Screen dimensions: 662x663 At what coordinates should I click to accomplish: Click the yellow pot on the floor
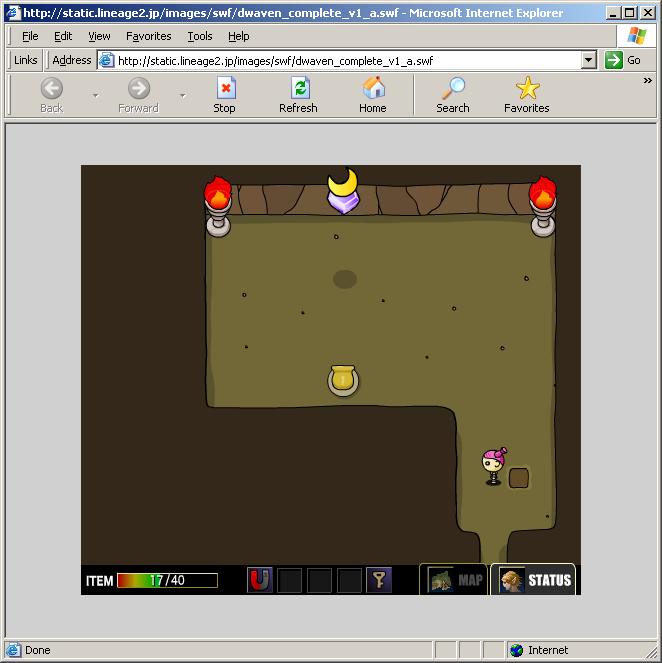coord(343,381)
